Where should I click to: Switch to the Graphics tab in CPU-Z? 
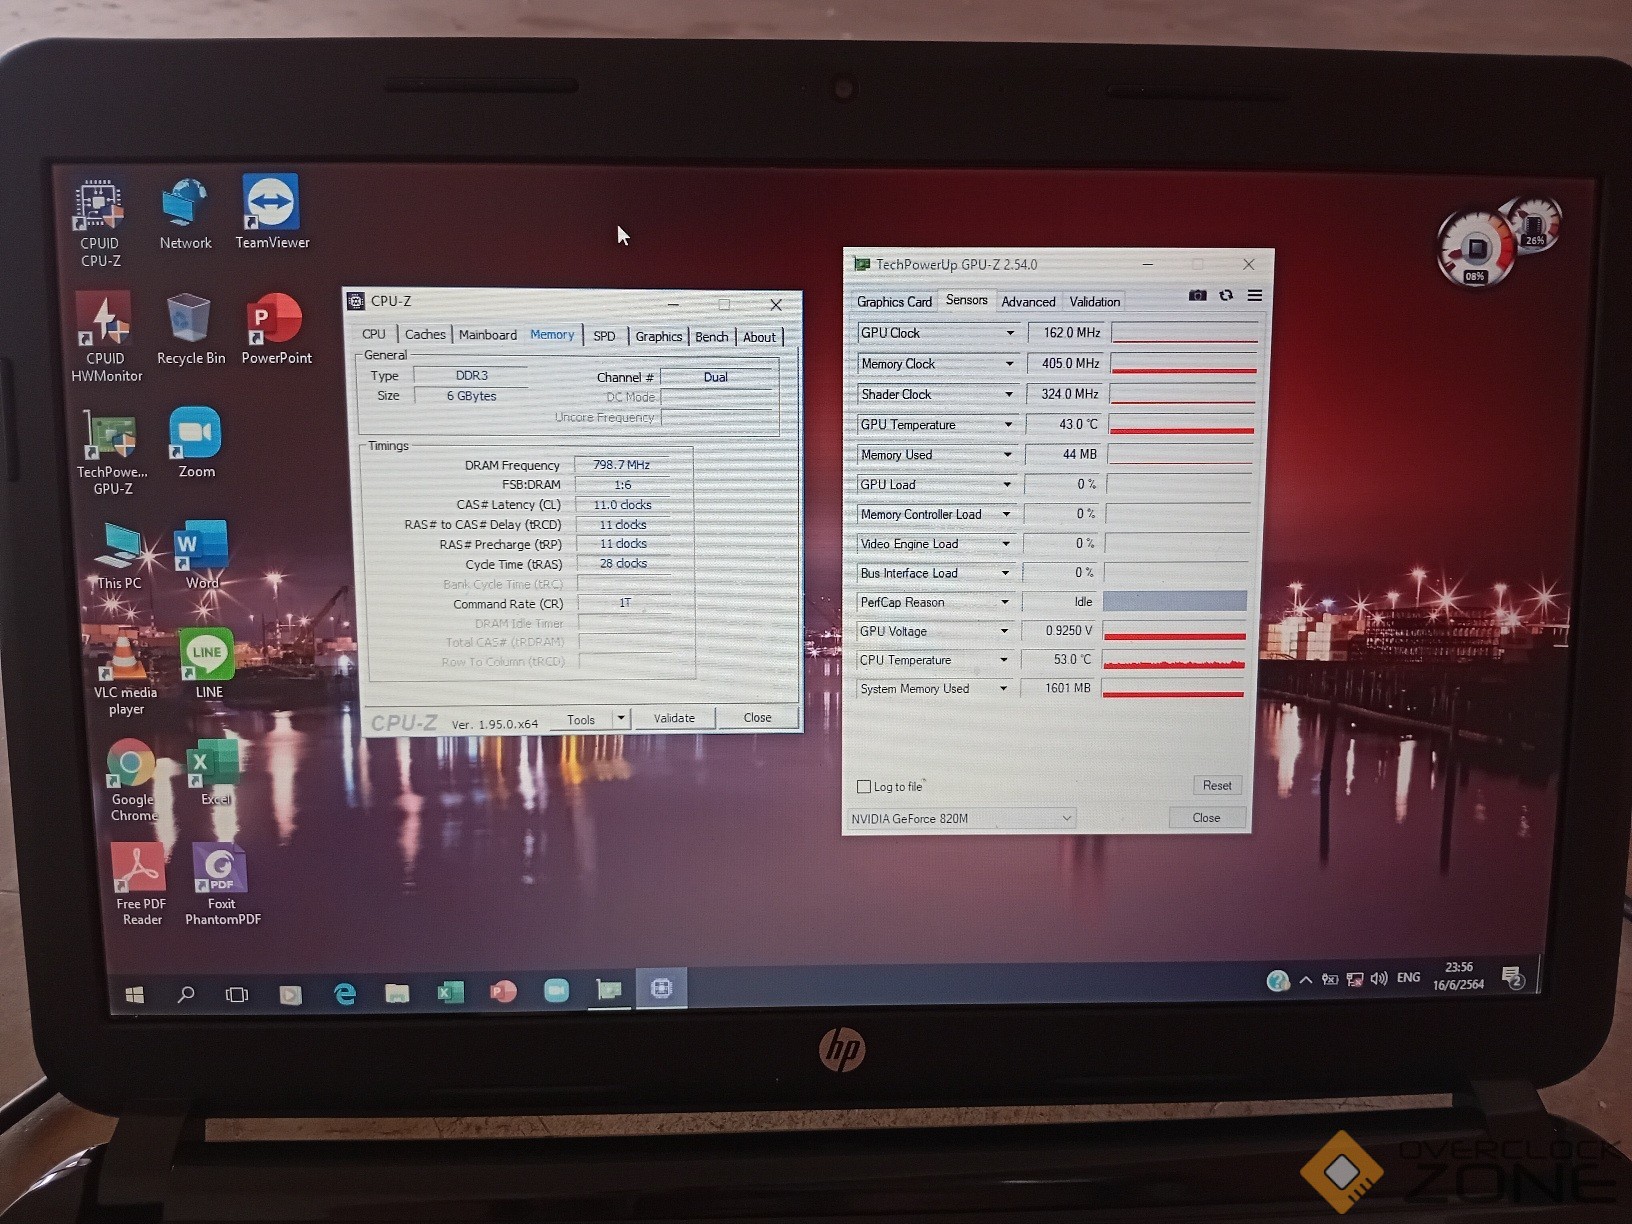659,336
